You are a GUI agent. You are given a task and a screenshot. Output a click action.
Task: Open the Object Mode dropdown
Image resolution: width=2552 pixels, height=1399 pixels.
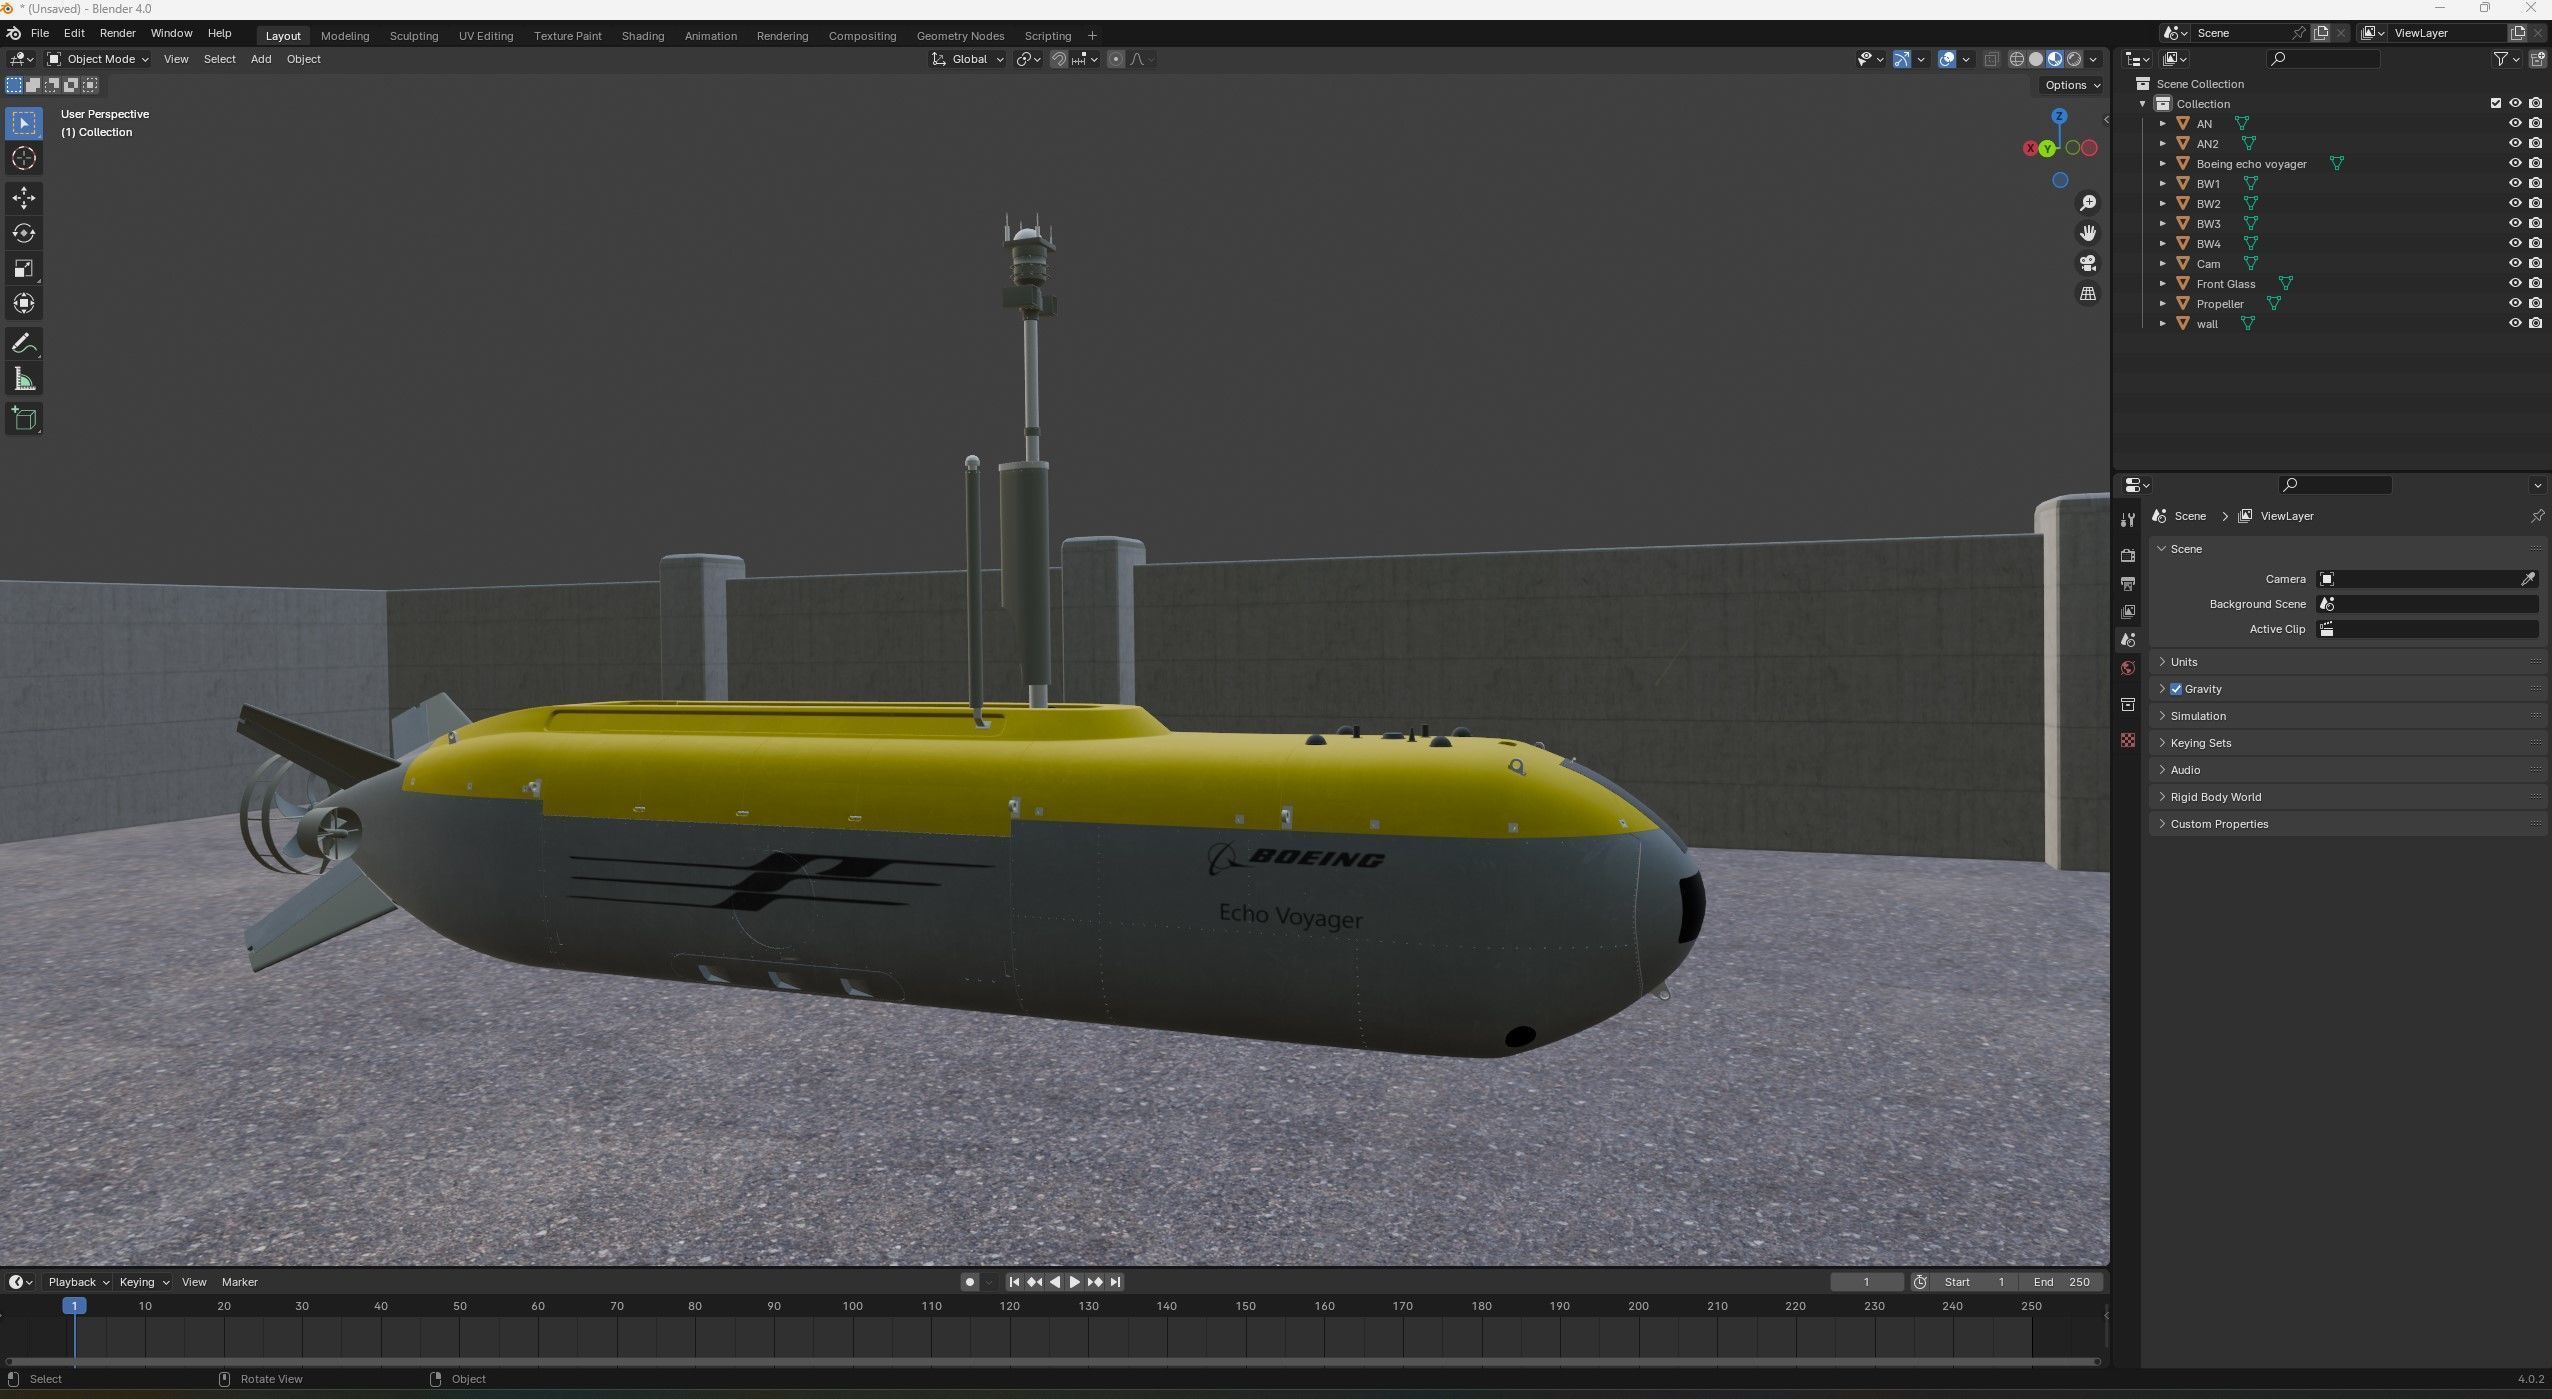[98, 59]
